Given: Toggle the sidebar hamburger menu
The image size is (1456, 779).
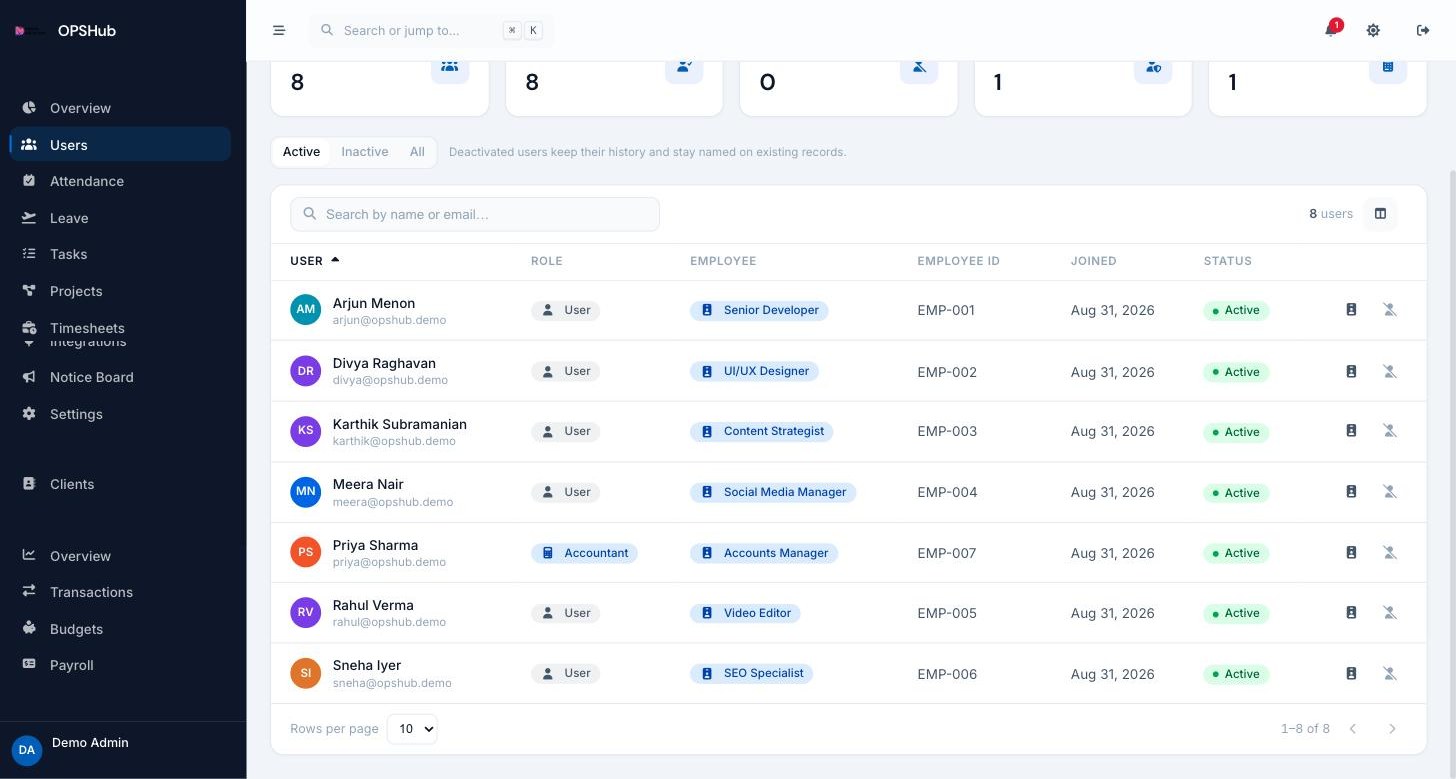Looking at the screenshot, I should (x=279, y=30).
